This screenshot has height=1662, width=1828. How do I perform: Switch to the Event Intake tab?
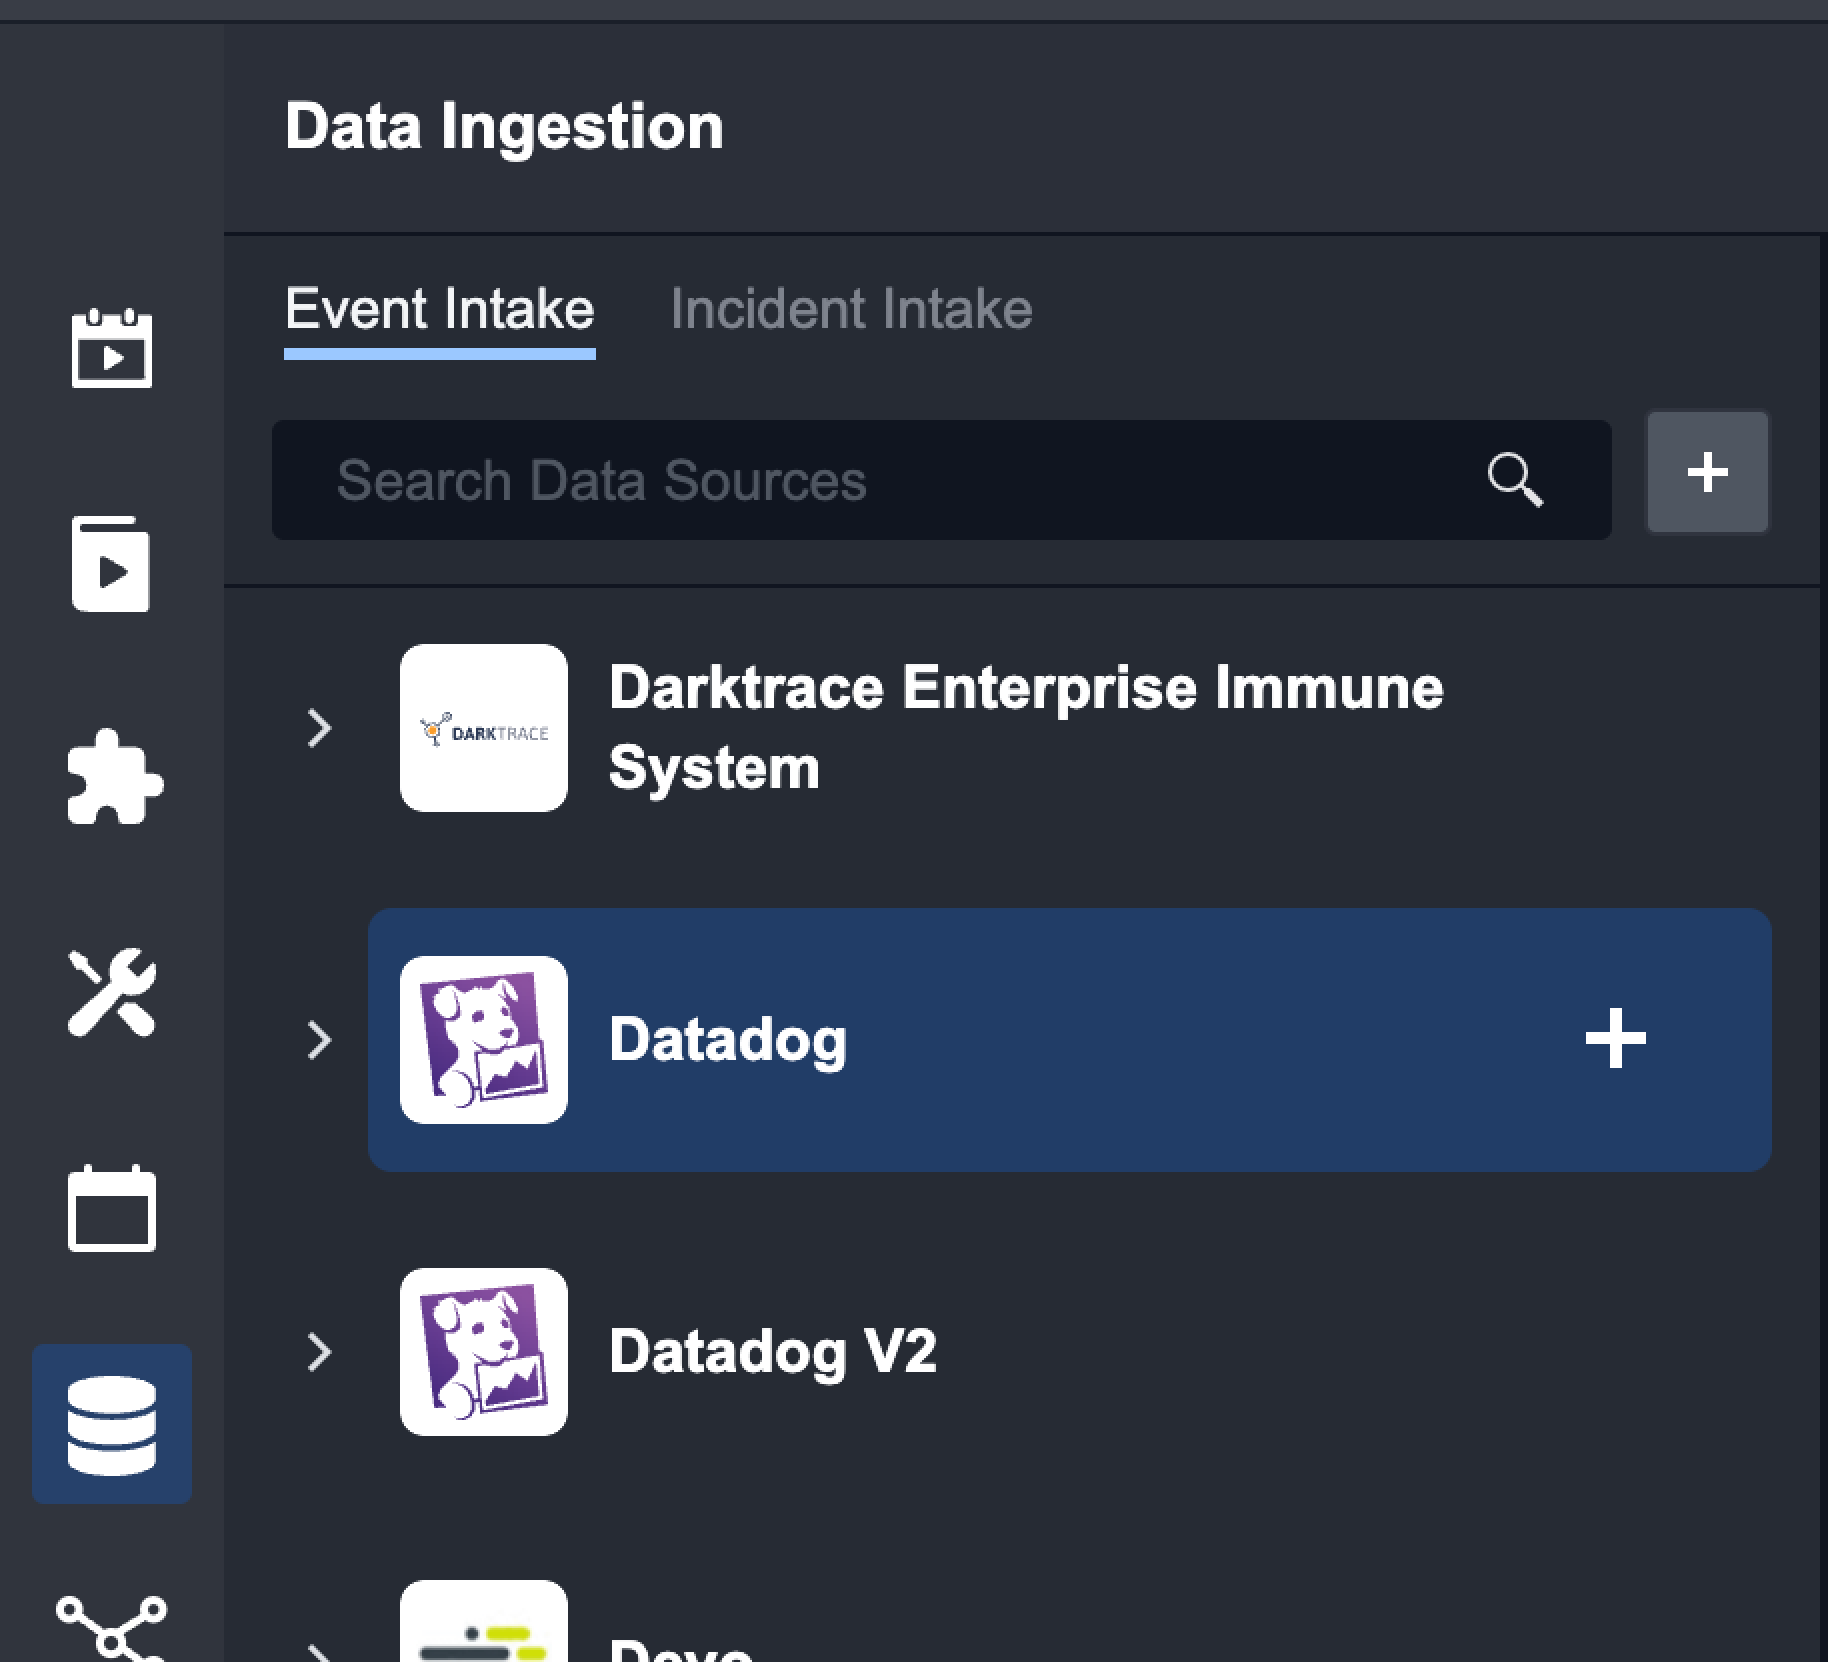(439, 309)
